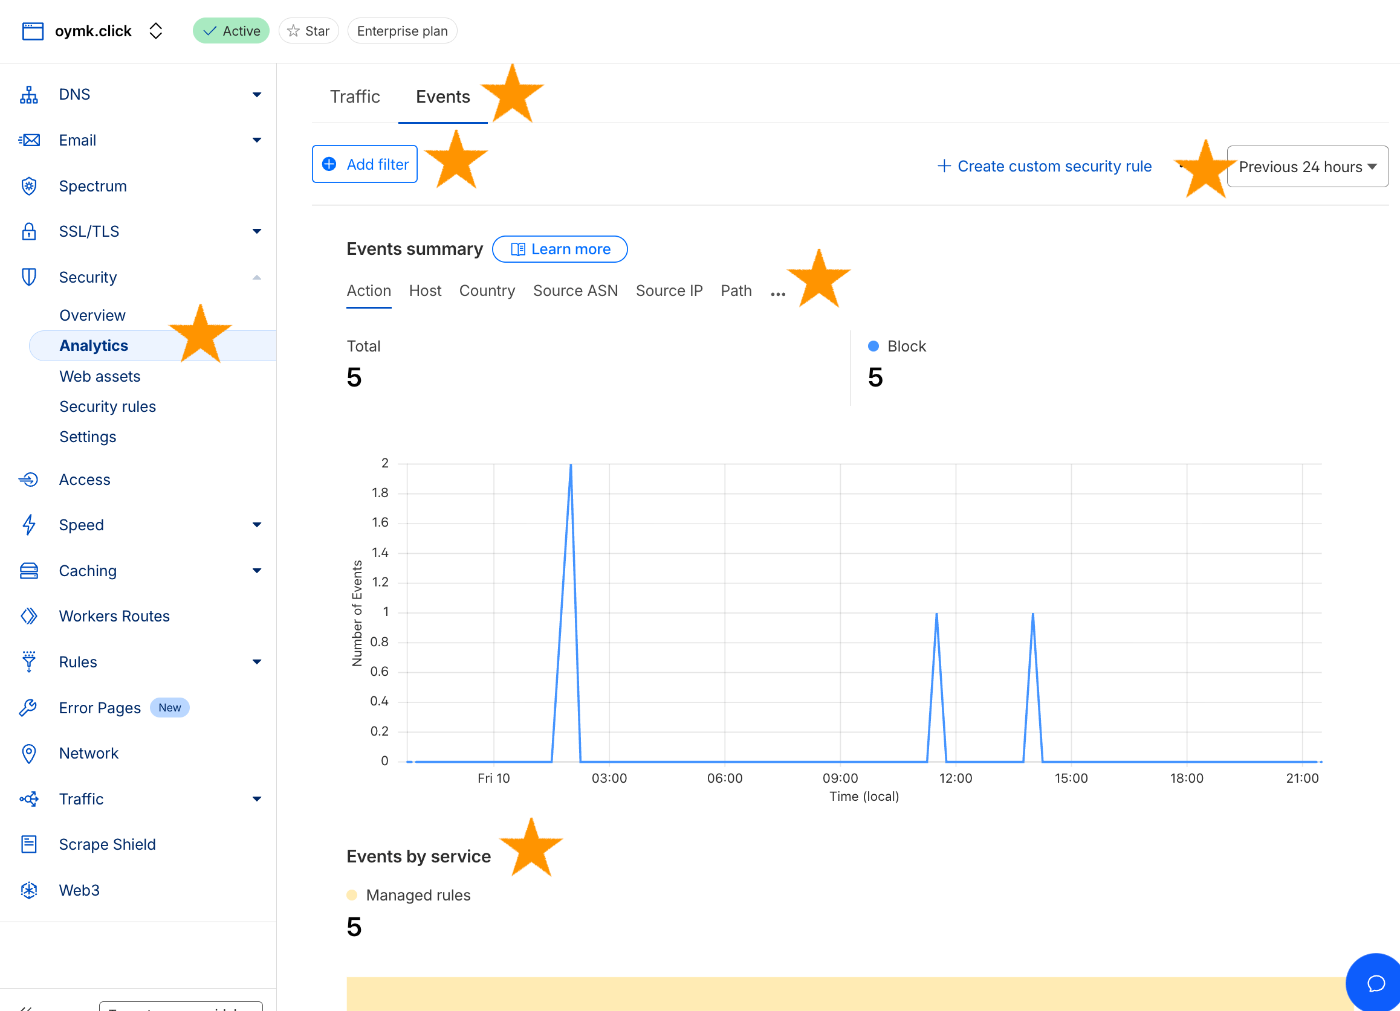This screenshot has height=1011, width=1400.
Task: Open the chat support bubble icon
Action: (x=1375, y=983)
